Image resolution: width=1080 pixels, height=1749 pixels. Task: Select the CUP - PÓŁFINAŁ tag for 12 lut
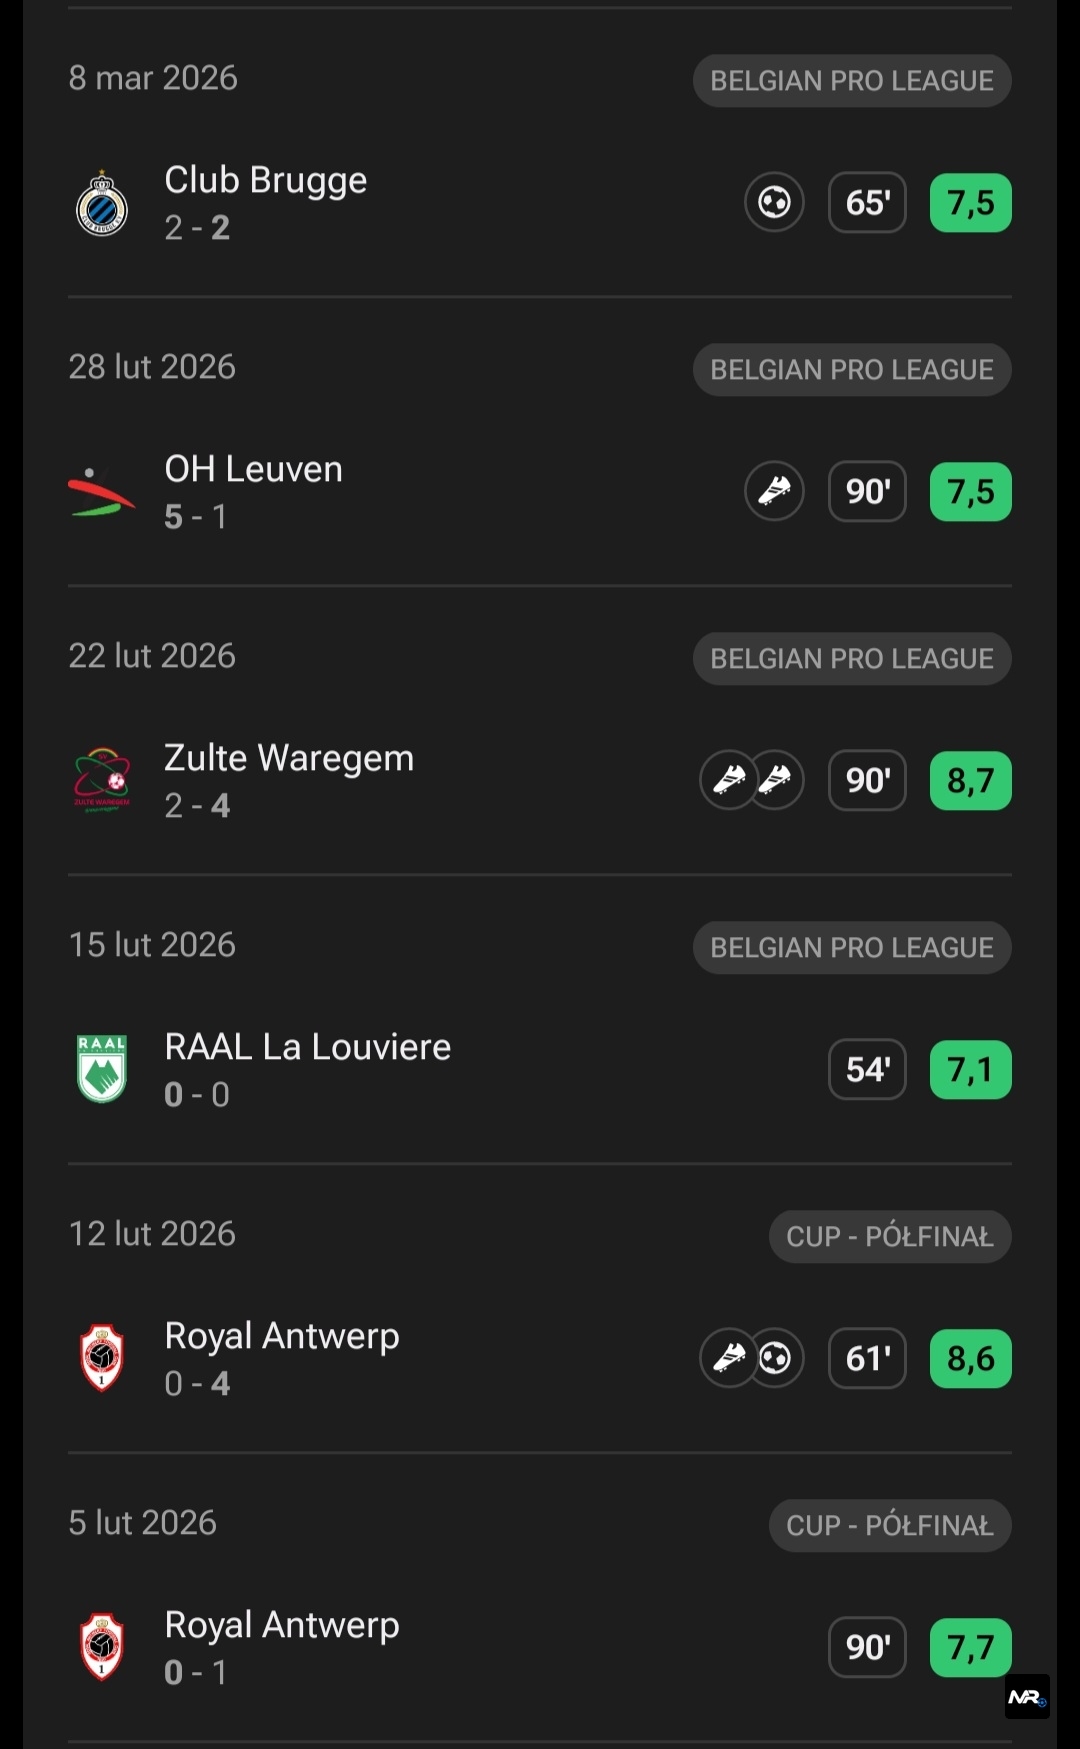(x=890, y=1237)
